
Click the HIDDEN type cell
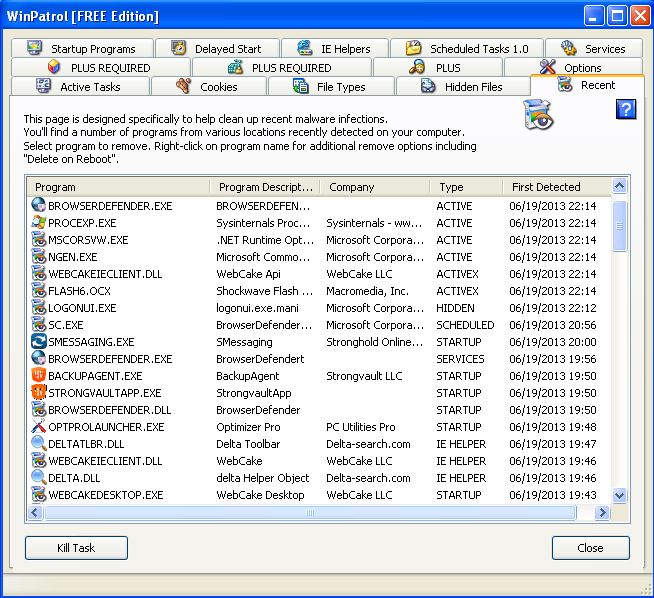[x=455, y=308]
